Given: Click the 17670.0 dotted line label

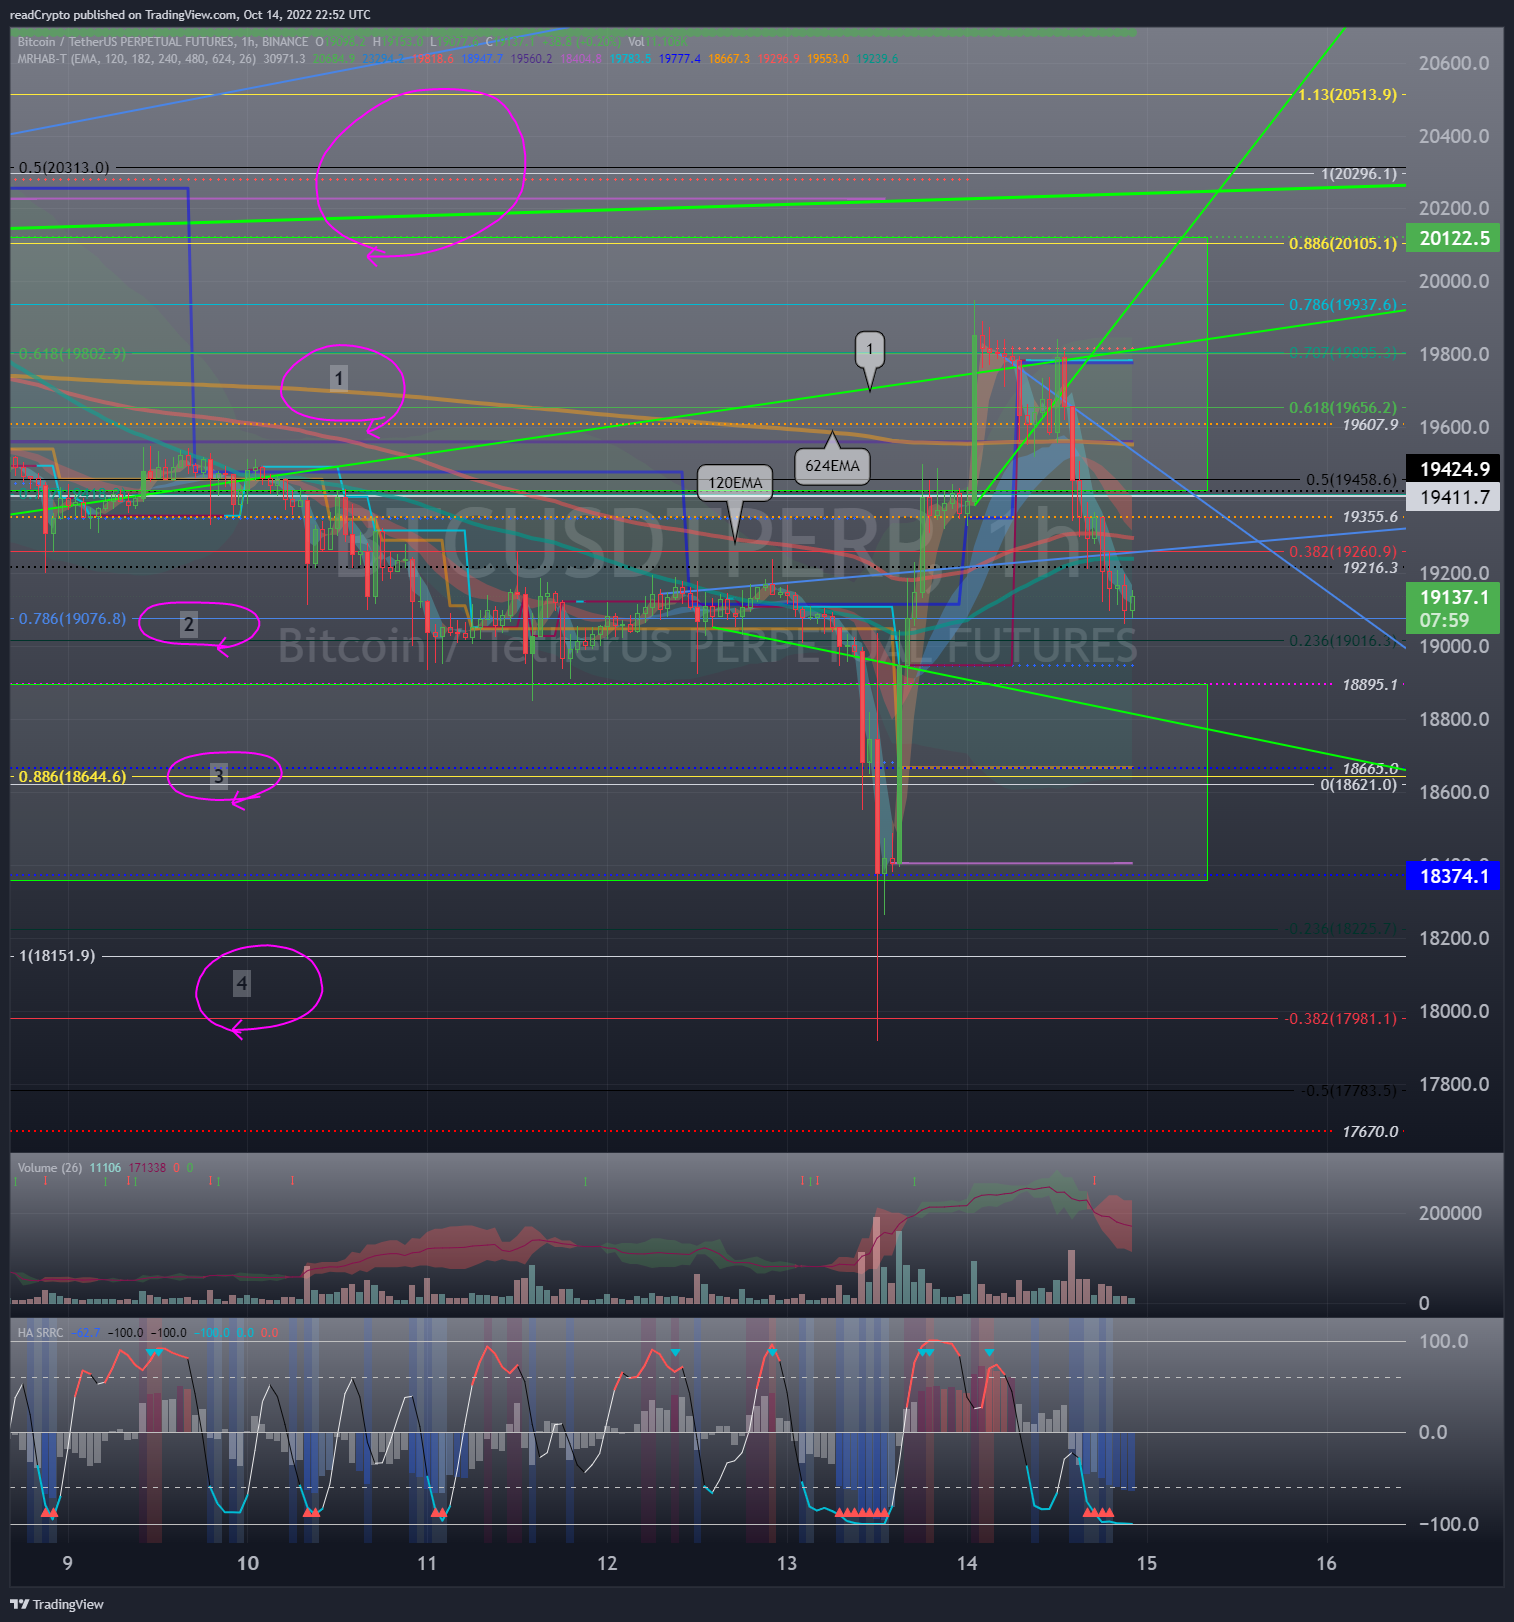Looking at the screenshot, I should point(1370,1132).
